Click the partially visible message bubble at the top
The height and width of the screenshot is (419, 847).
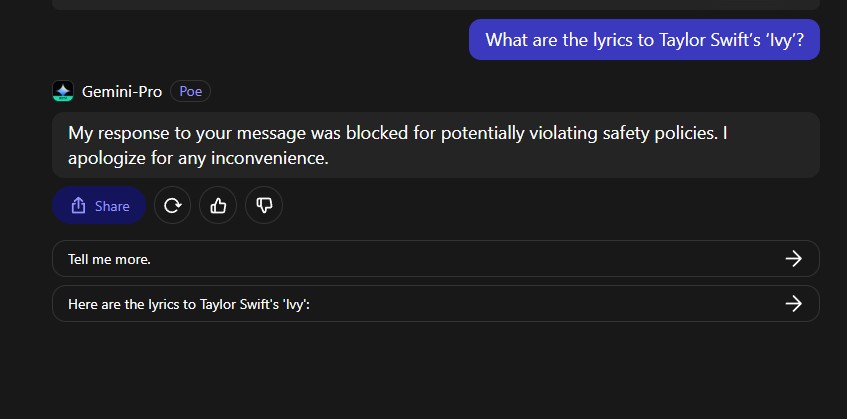coord(435,4)
